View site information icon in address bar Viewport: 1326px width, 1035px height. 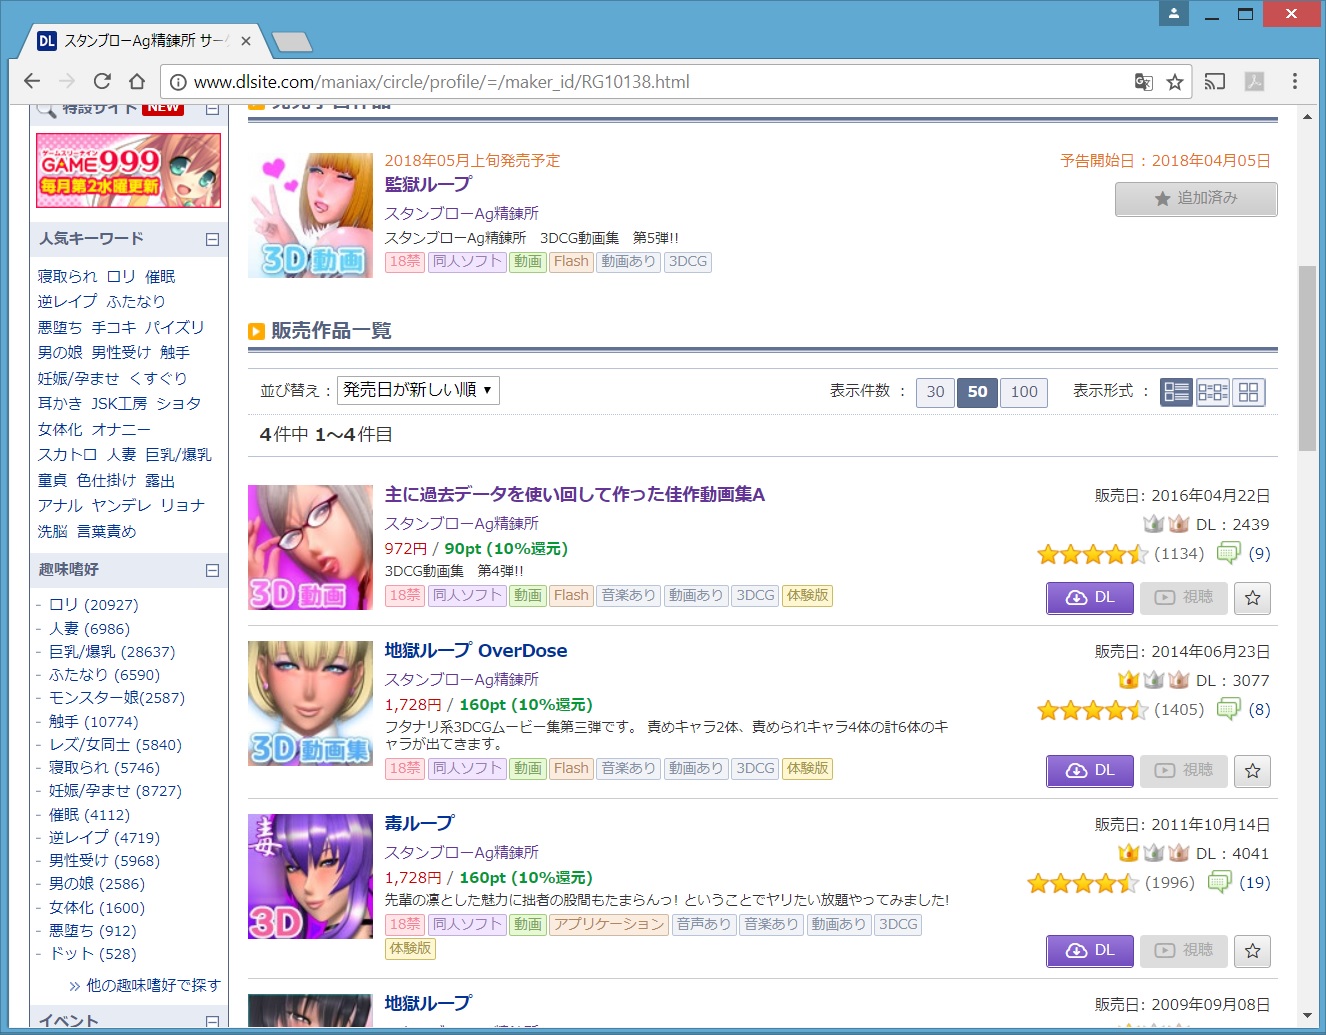coord(178,82)
